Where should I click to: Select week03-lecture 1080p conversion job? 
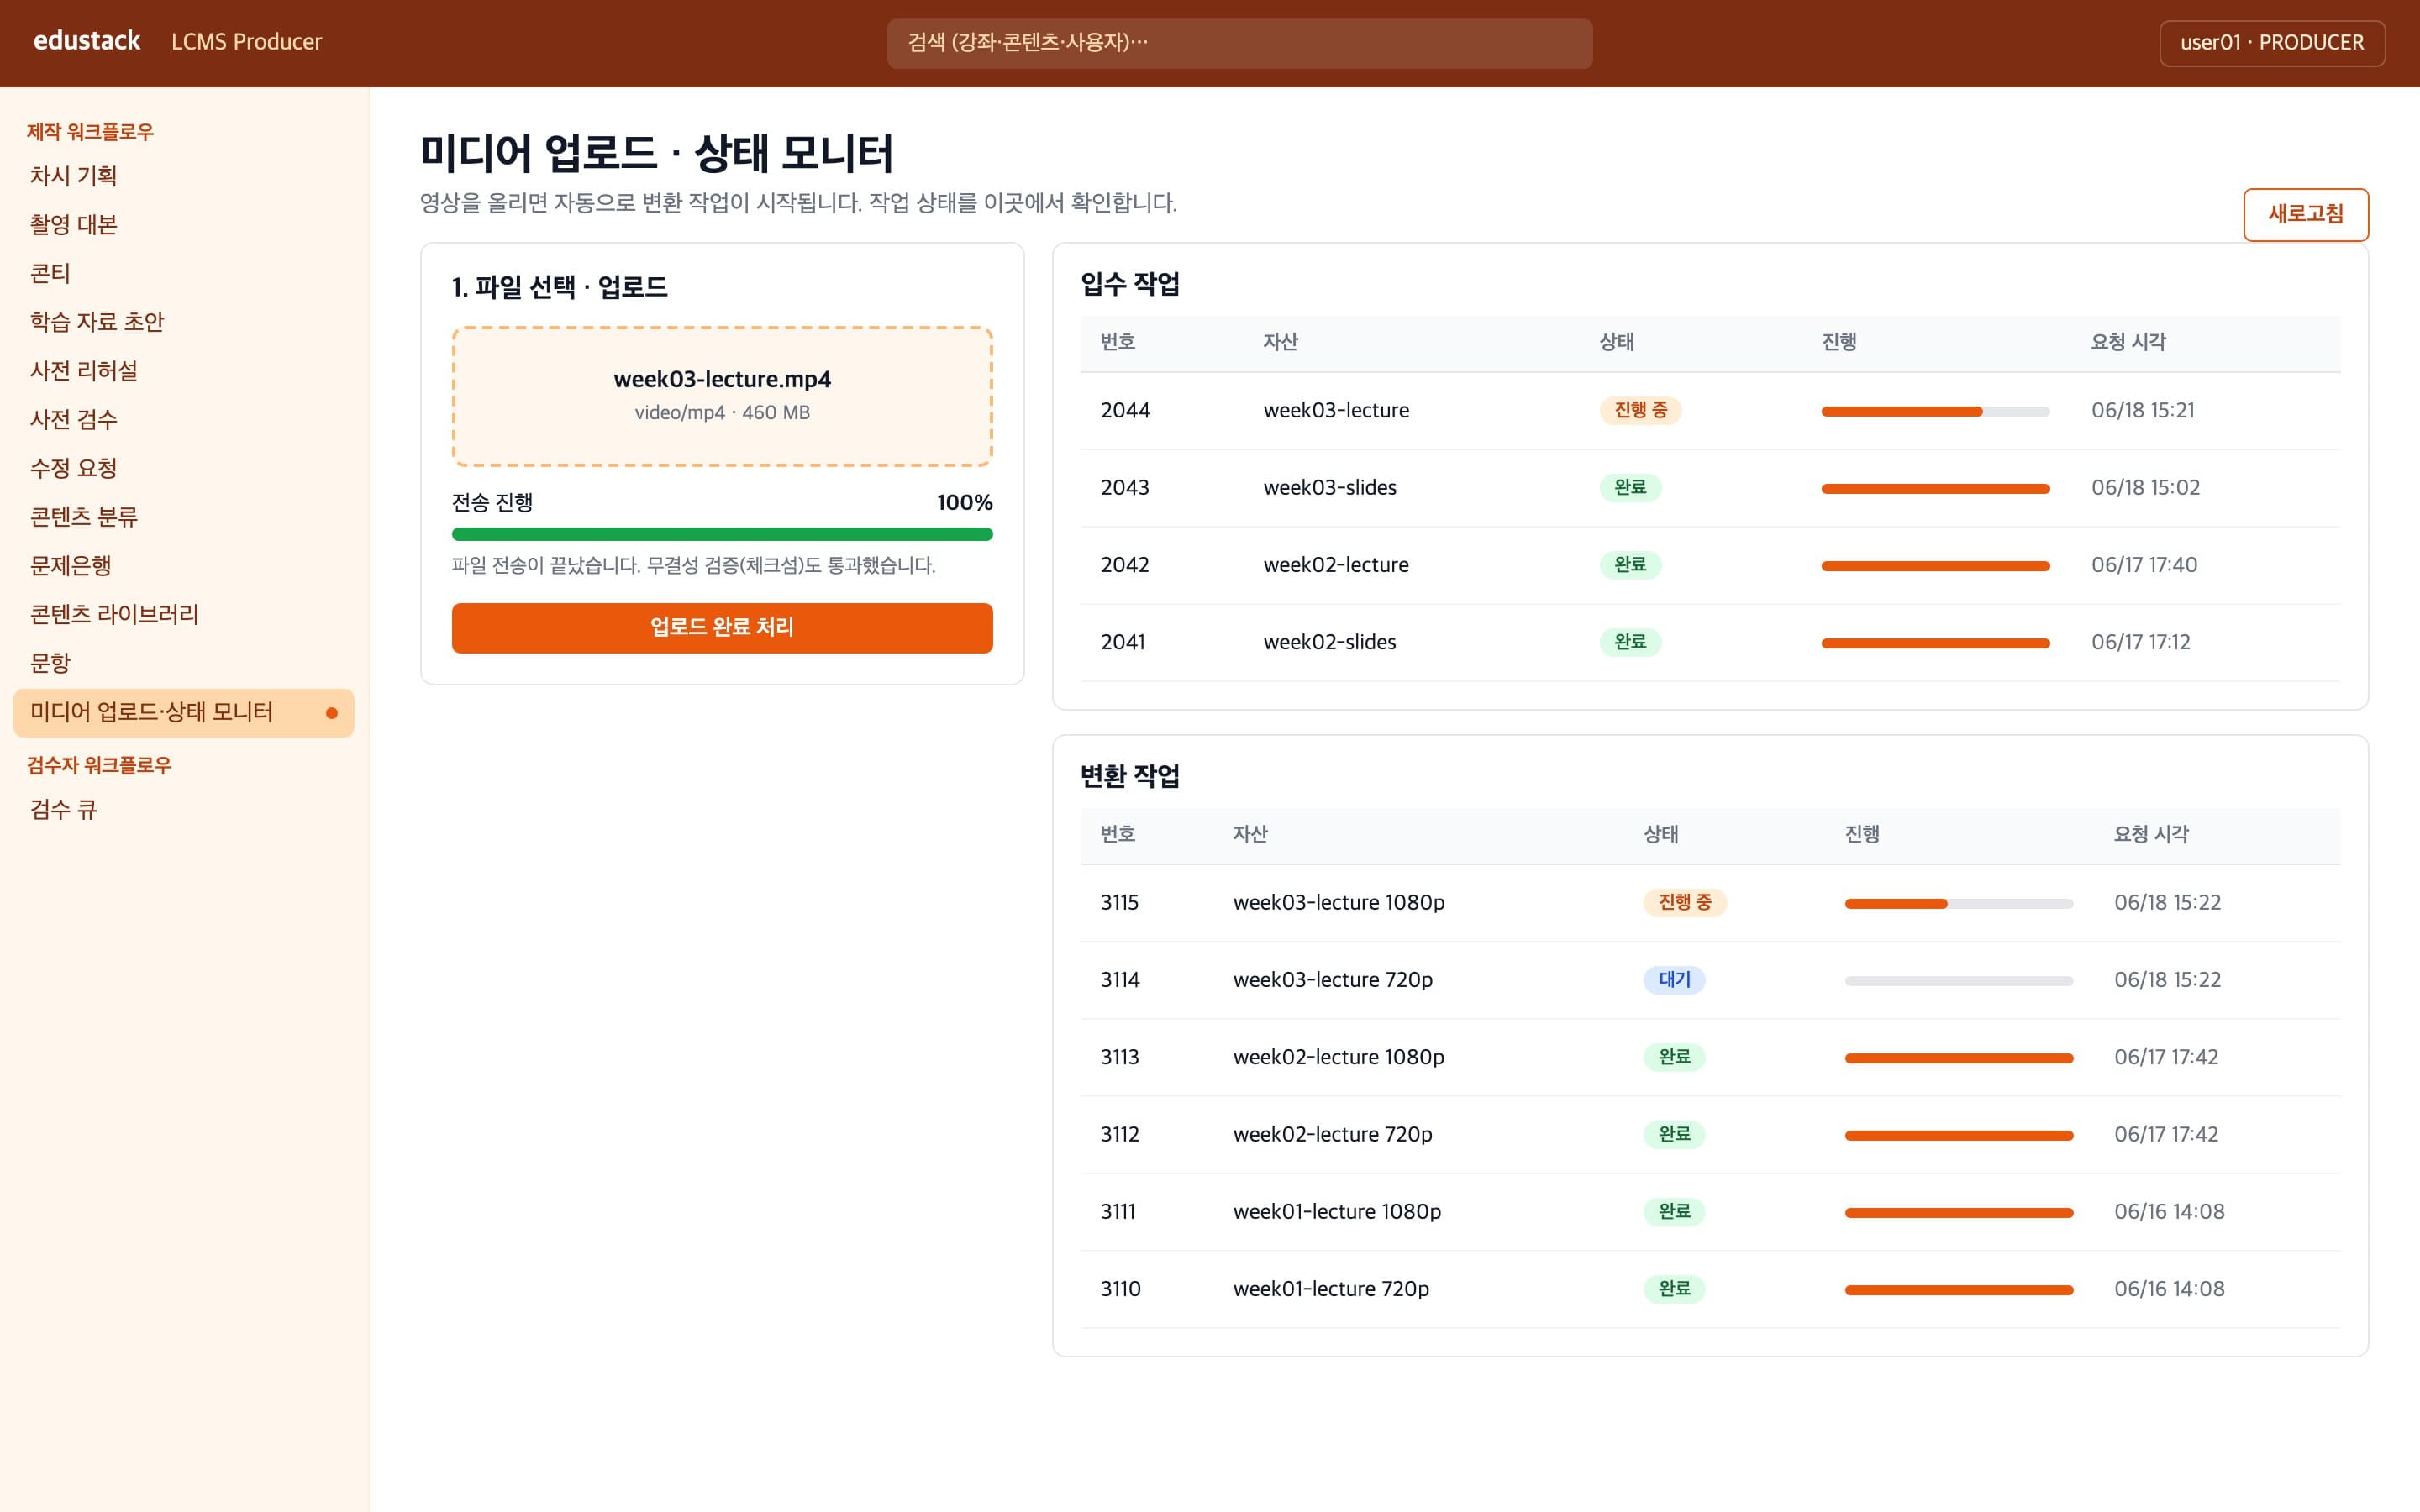coord(1710,902)
